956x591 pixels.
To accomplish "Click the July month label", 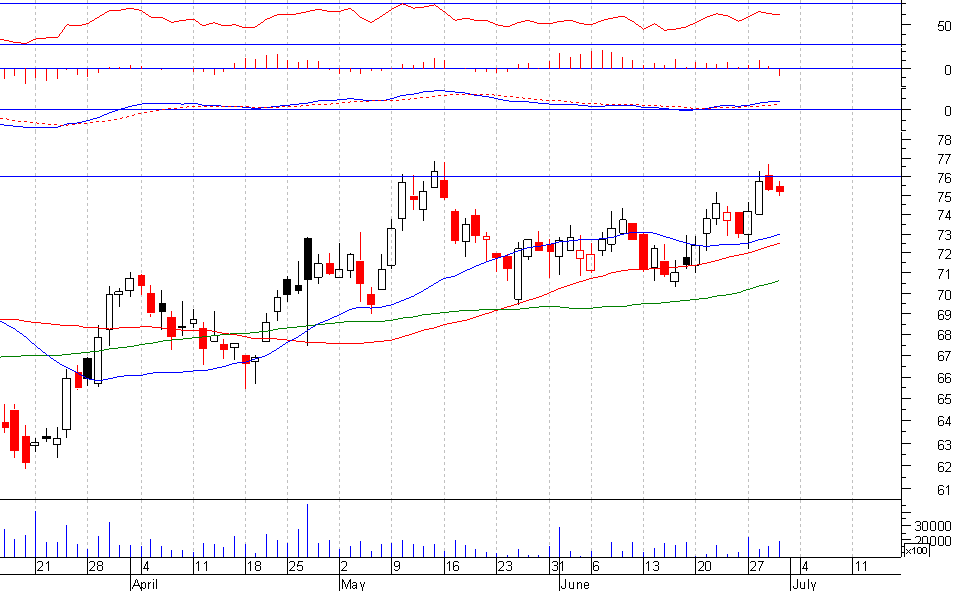I will [804, 584].
